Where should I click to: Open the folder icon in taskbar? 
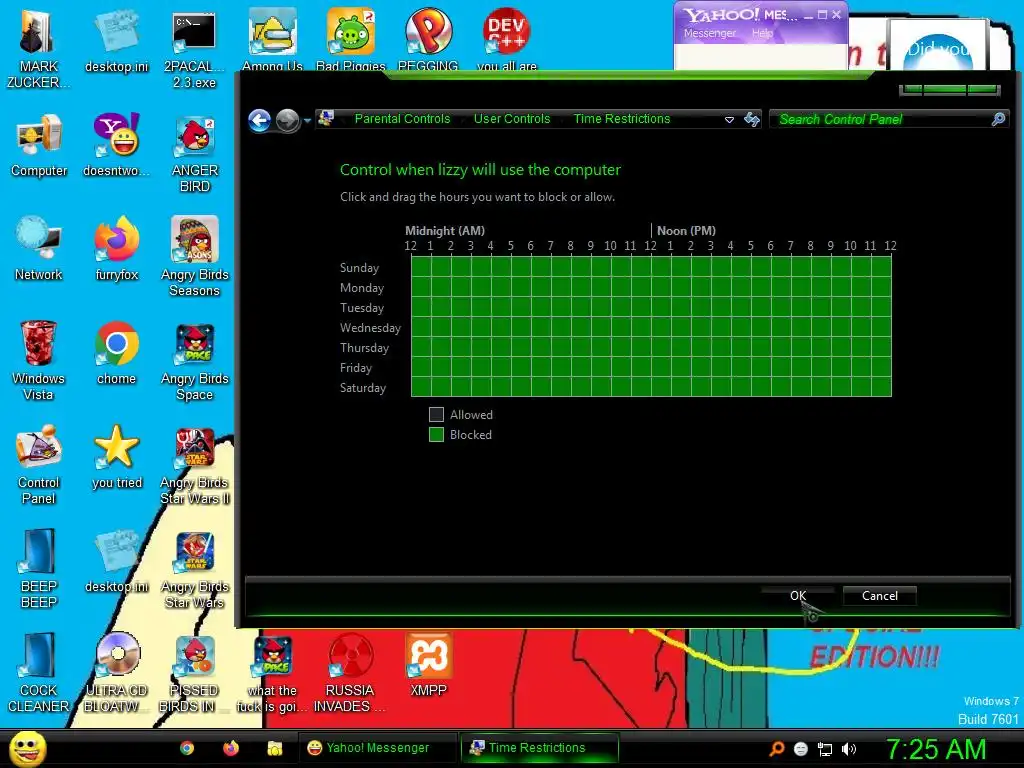click(274, 748)
